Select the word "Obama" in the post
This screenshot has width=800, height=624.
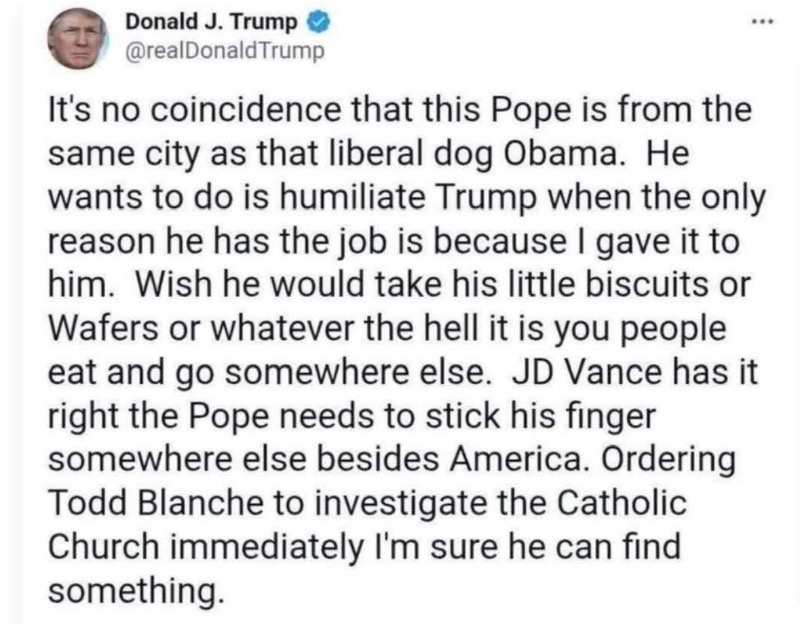pyautogui.click(x=577, y=156)
